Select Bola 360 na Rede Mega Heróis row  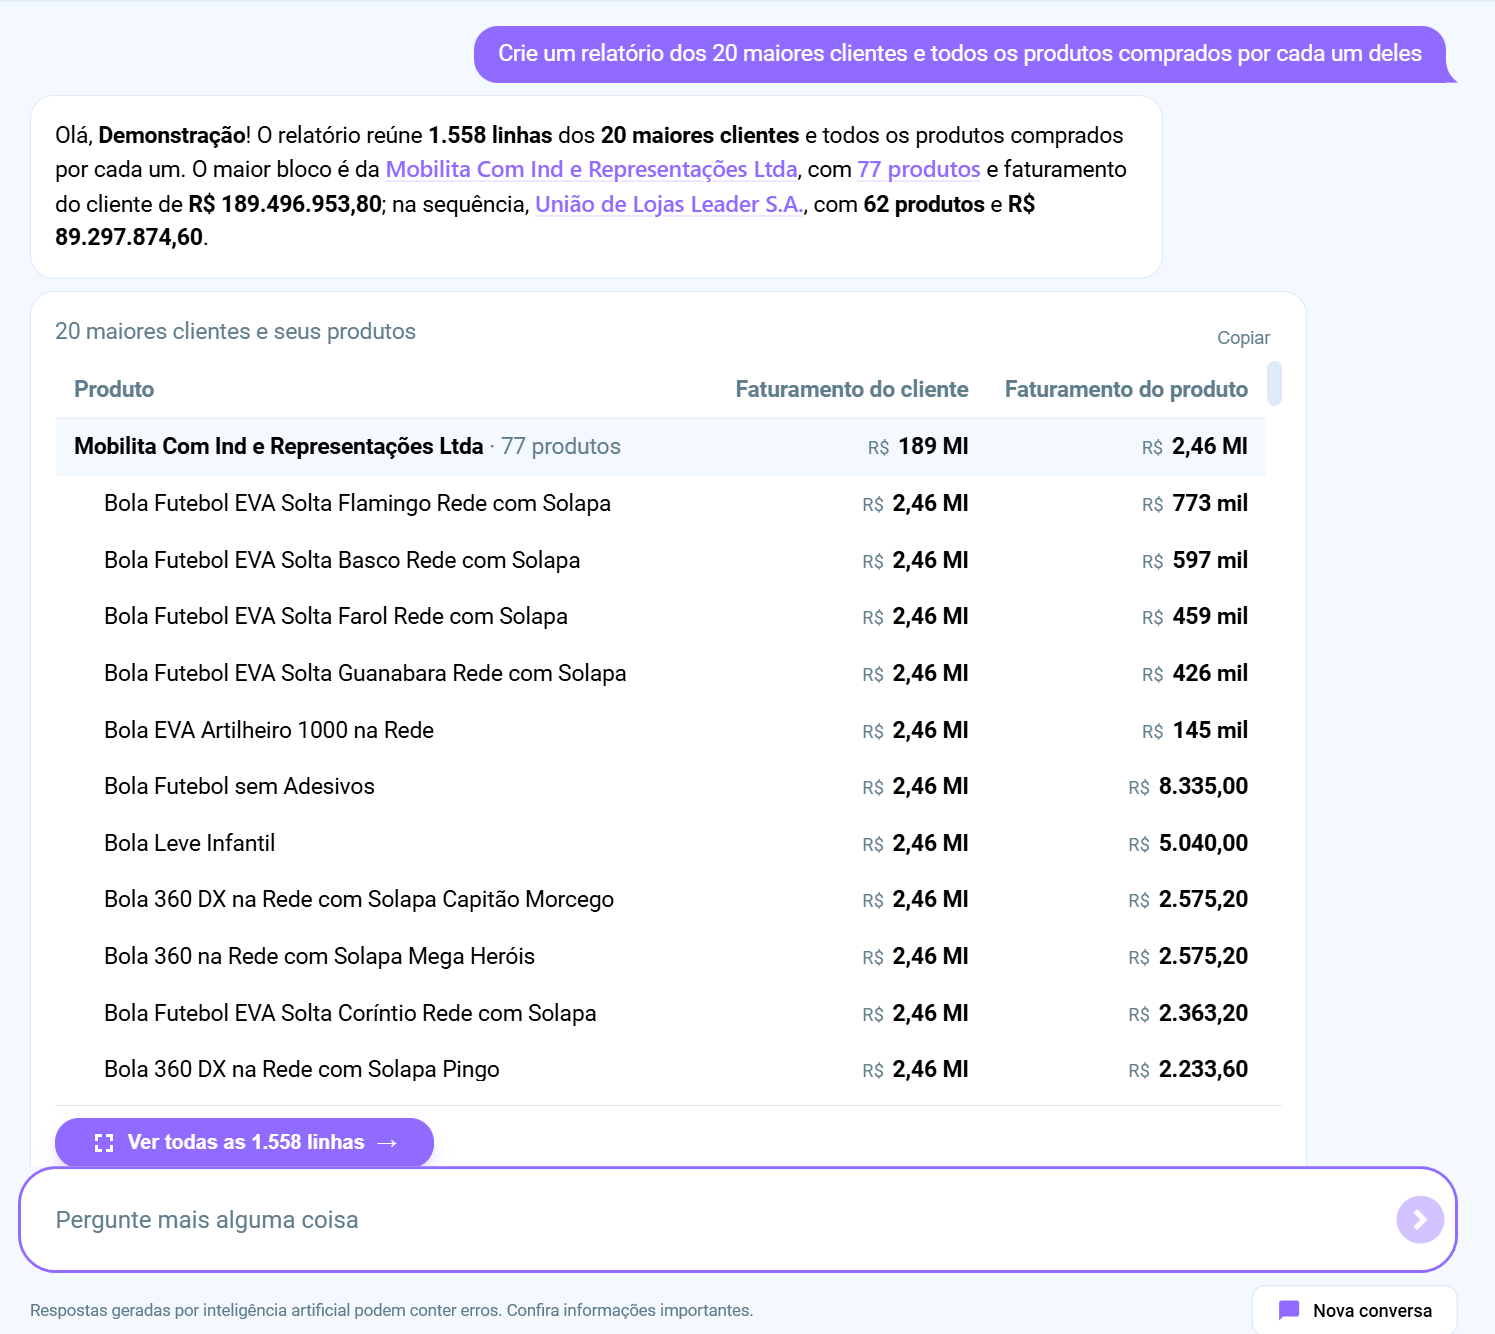[660, 956]
